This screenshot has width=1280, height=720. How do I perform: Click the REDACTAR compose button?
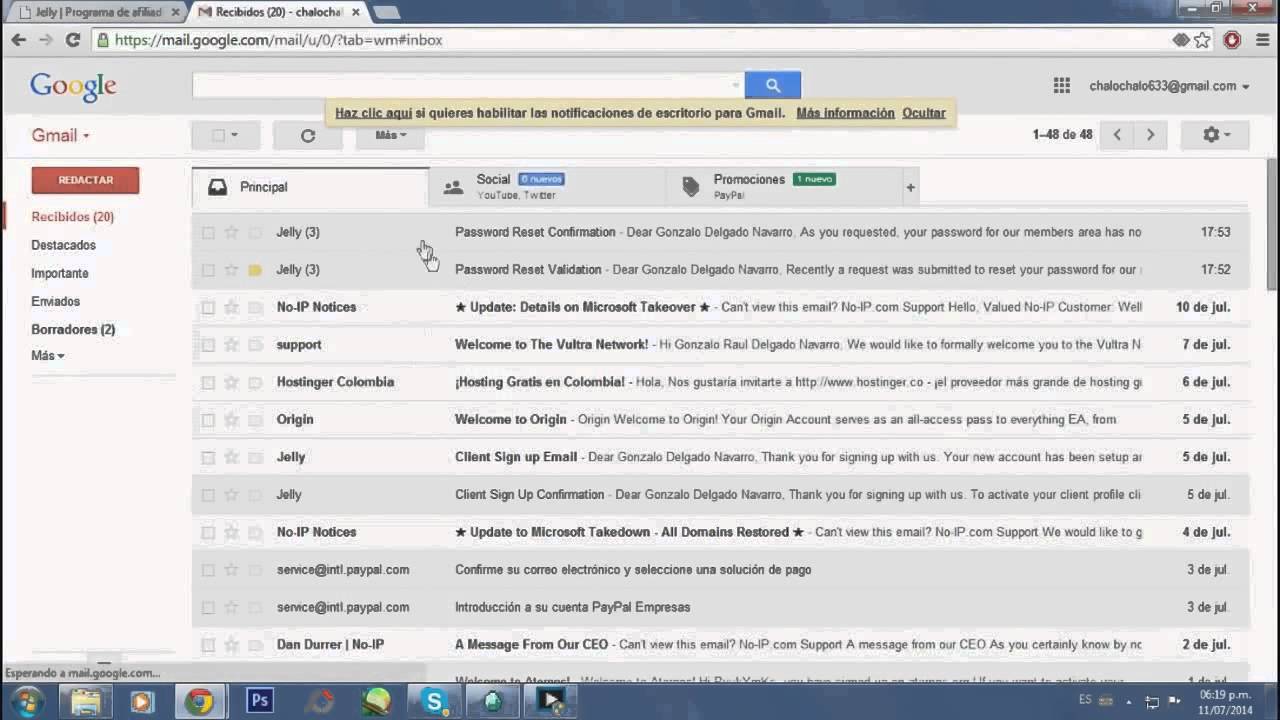[85, 180]
